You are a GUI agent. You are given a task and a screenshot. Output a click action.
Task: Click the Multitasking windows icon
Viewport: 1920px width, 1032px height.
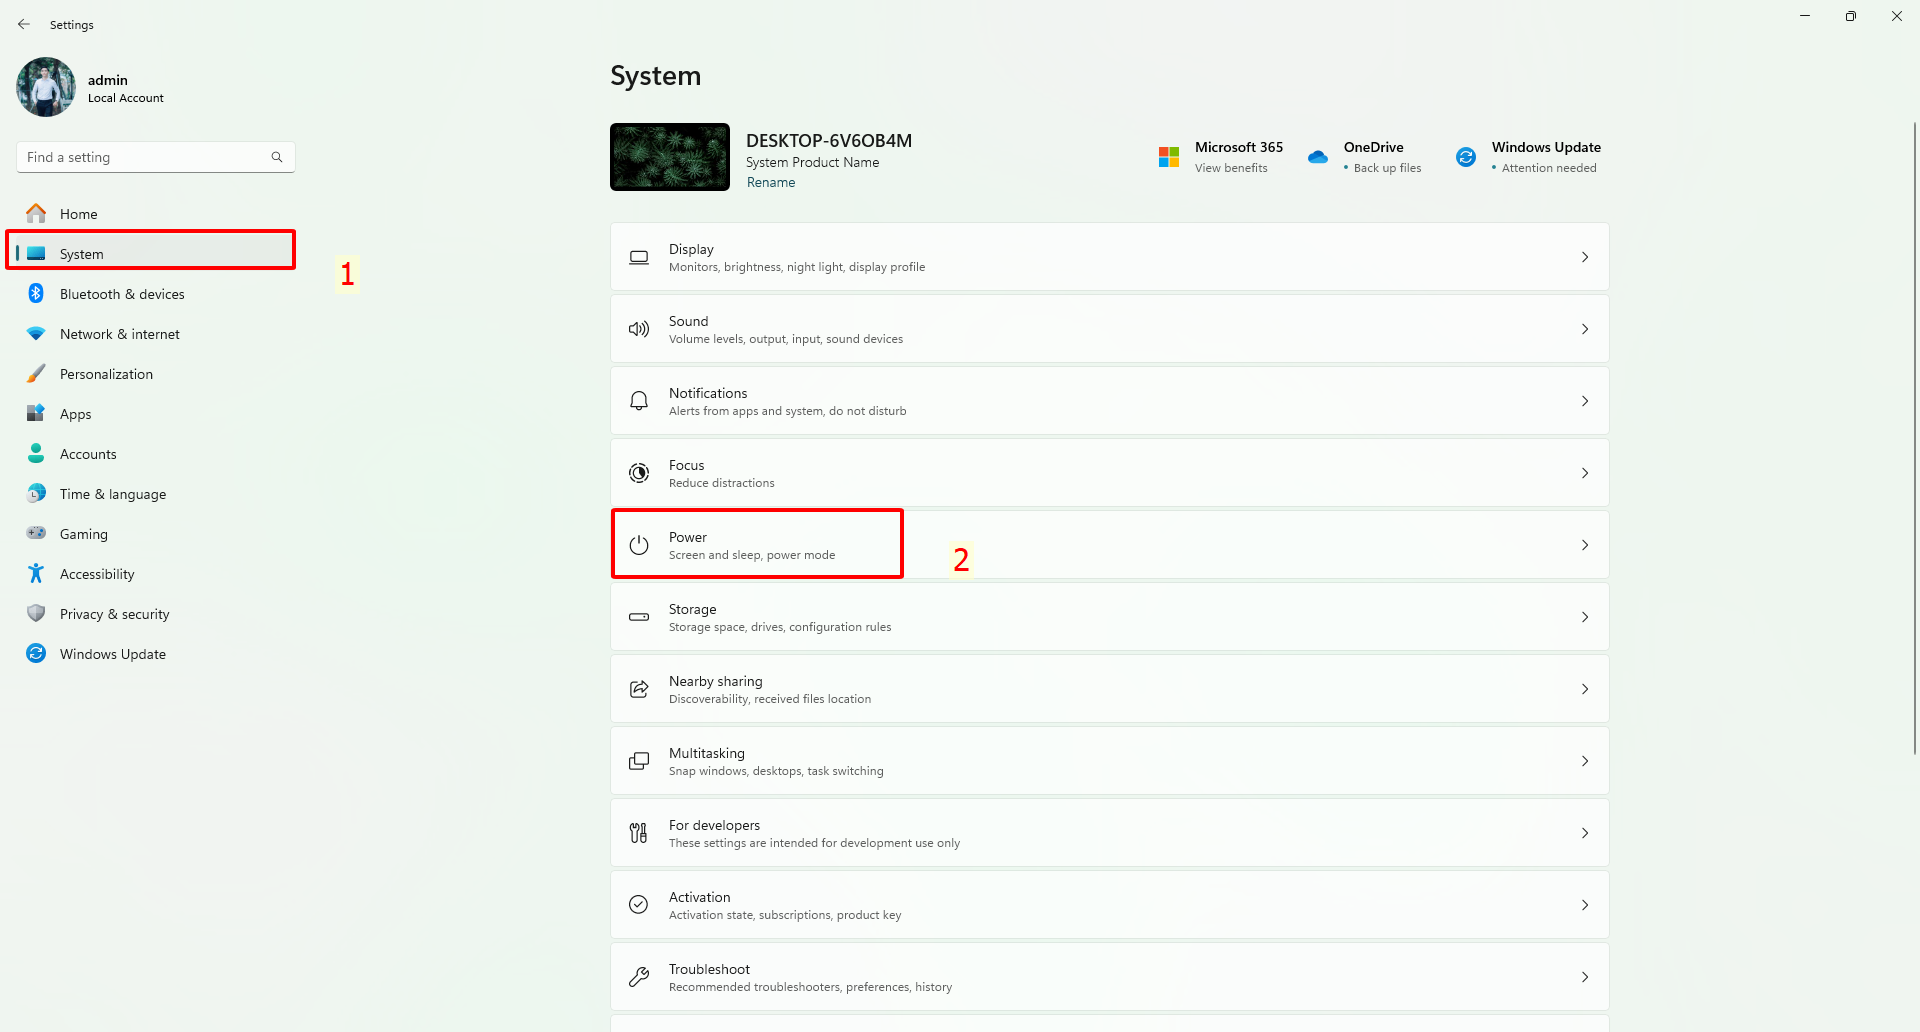pos(639,761)
